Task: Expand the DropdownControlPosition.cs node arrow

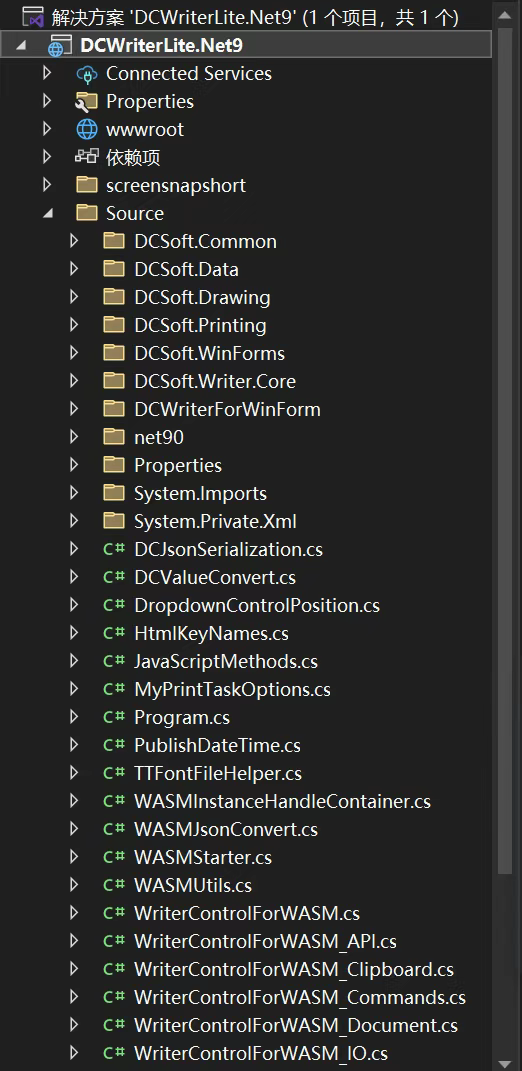Action: pyautogui.click(x=74, y=605)
